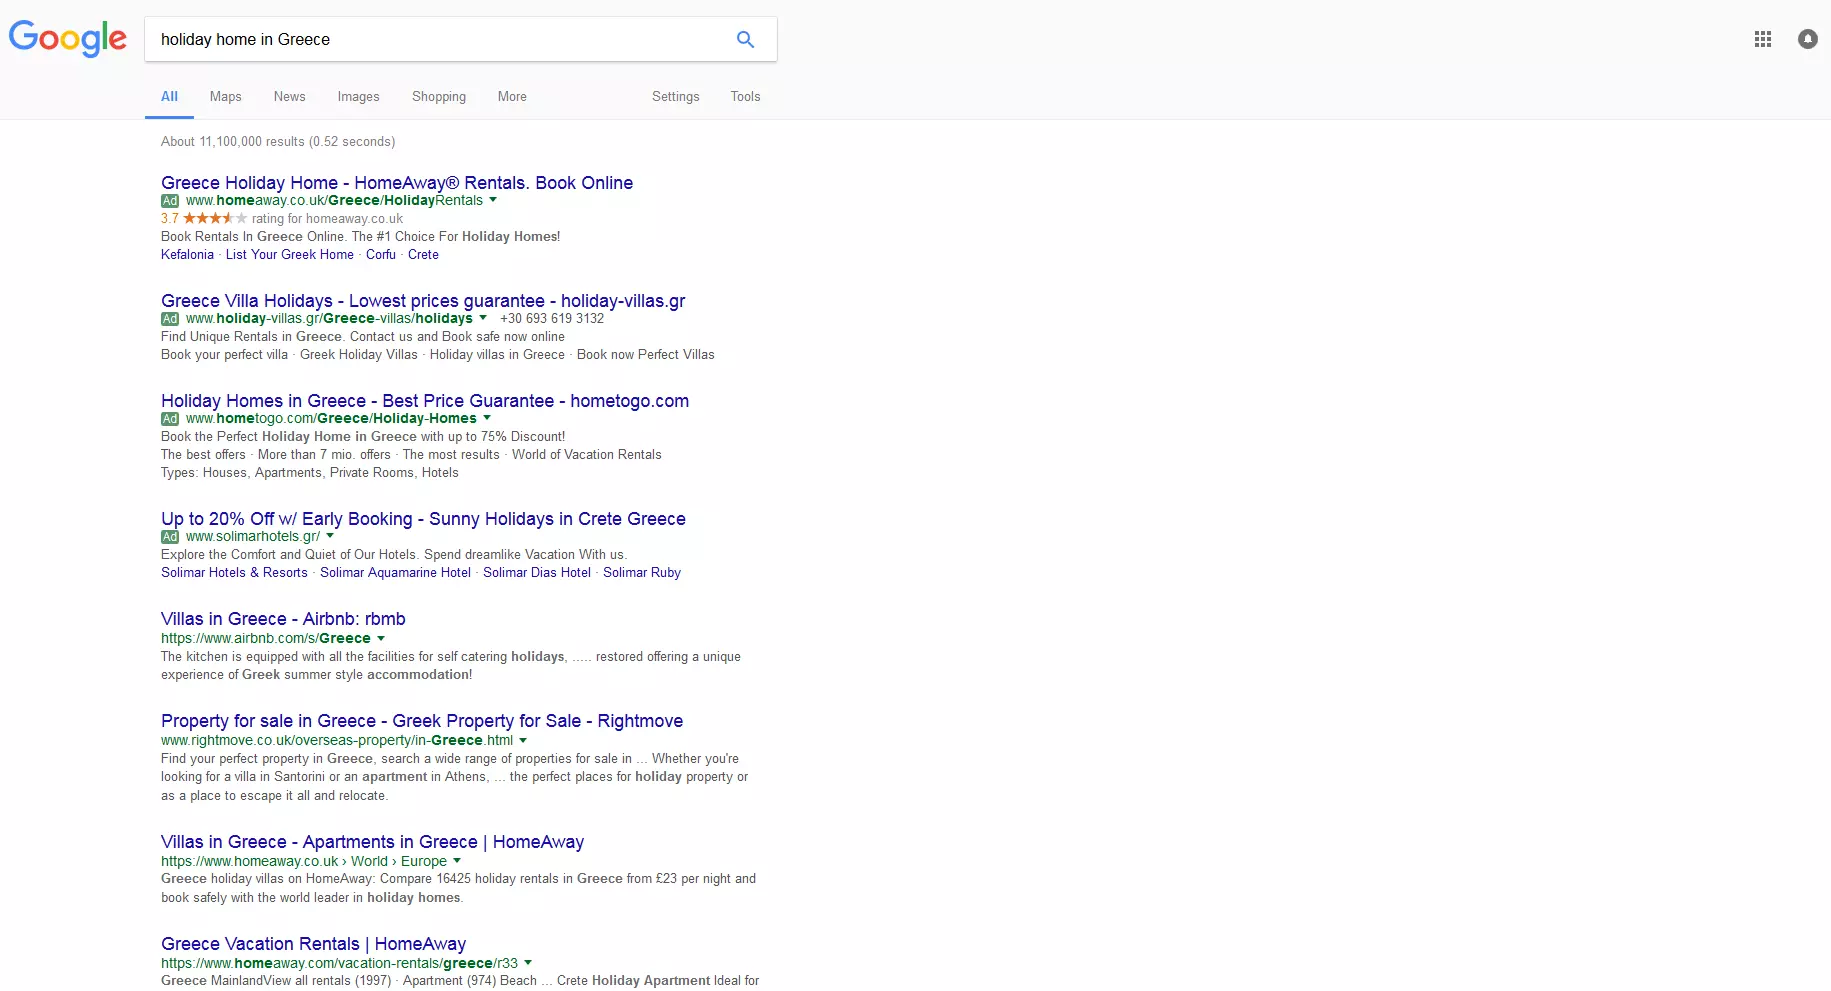Click the List Your Greek Home sitelink

(x=290, y=255)
